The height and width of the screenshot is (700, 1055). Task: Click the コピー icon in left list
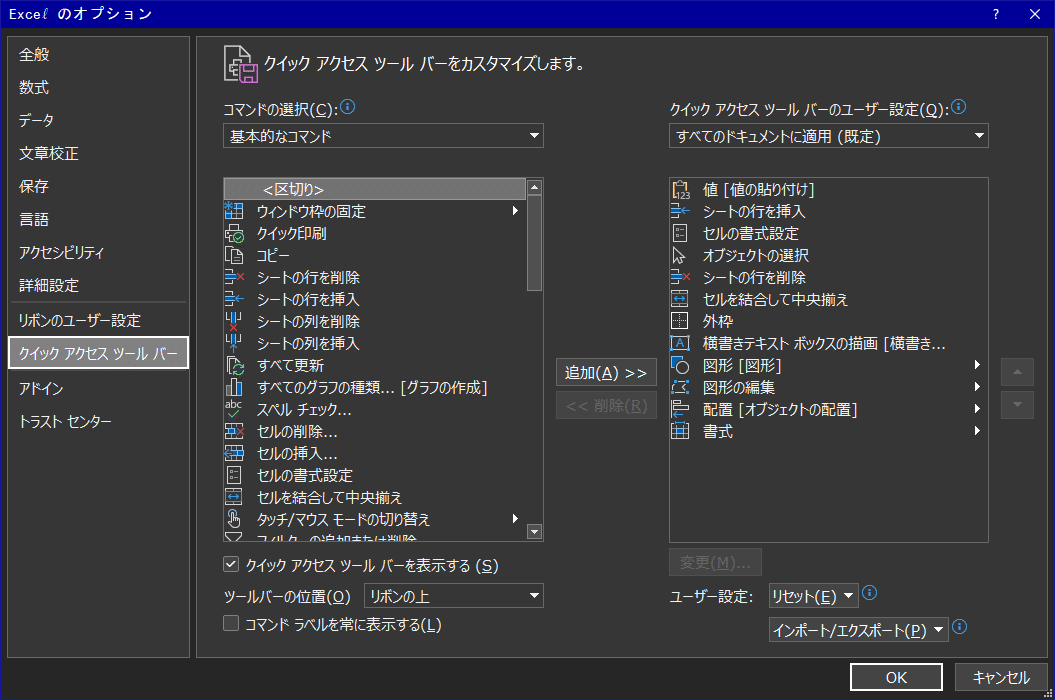(233, 255)
